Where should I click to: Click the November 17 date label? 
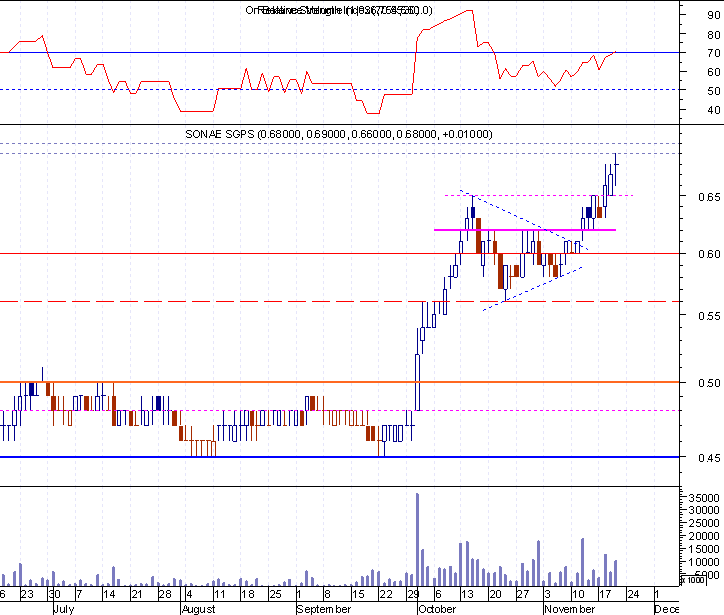[x=605, y=594]
